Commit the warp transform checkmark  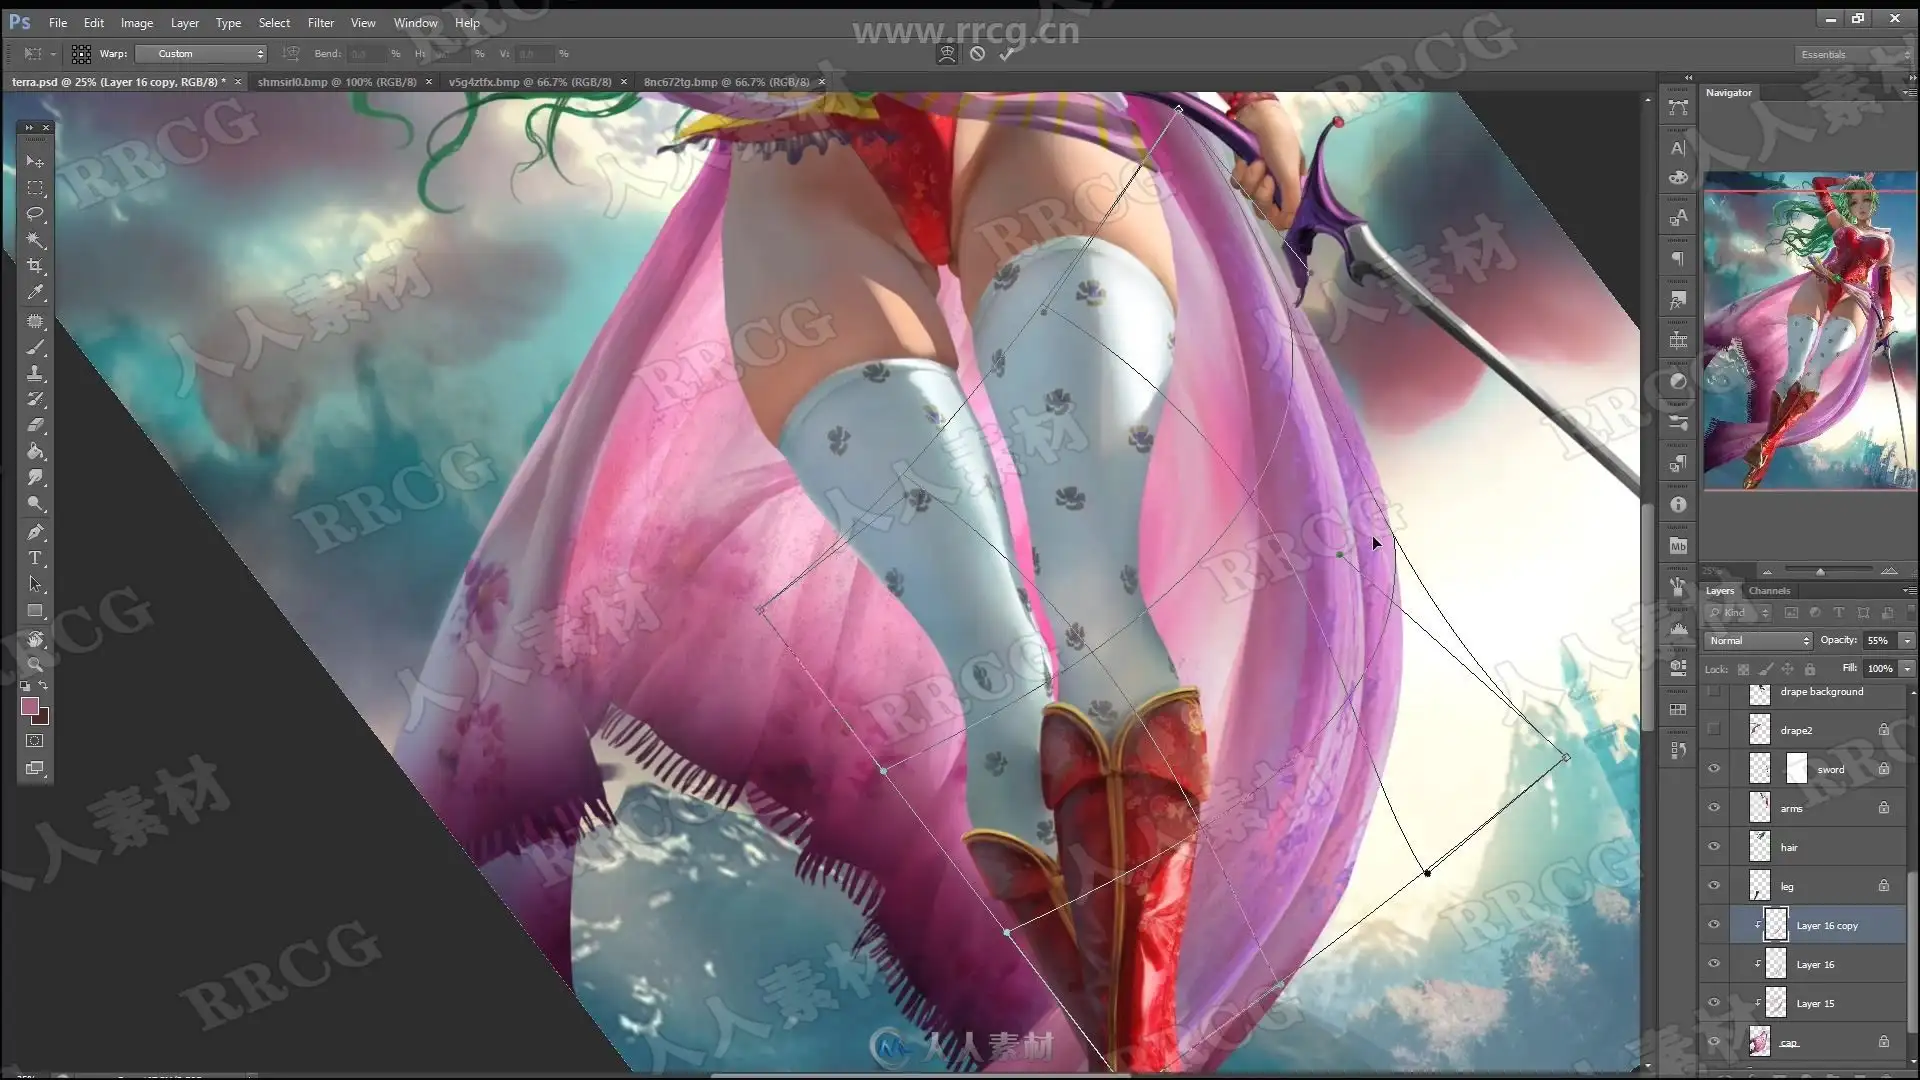tap(1007, 54)
